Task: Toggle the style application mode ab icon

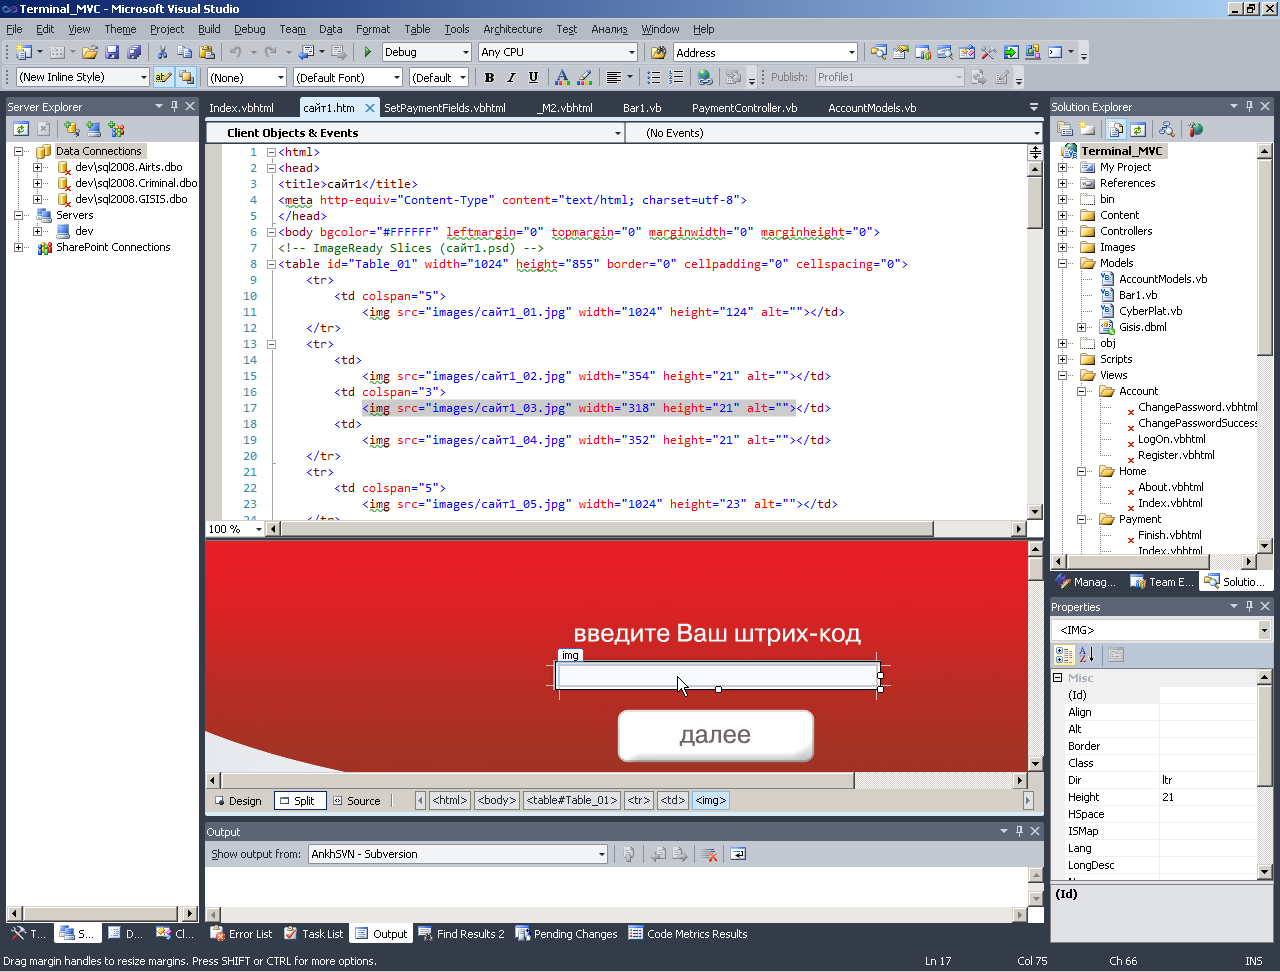Action: point(163,77)
